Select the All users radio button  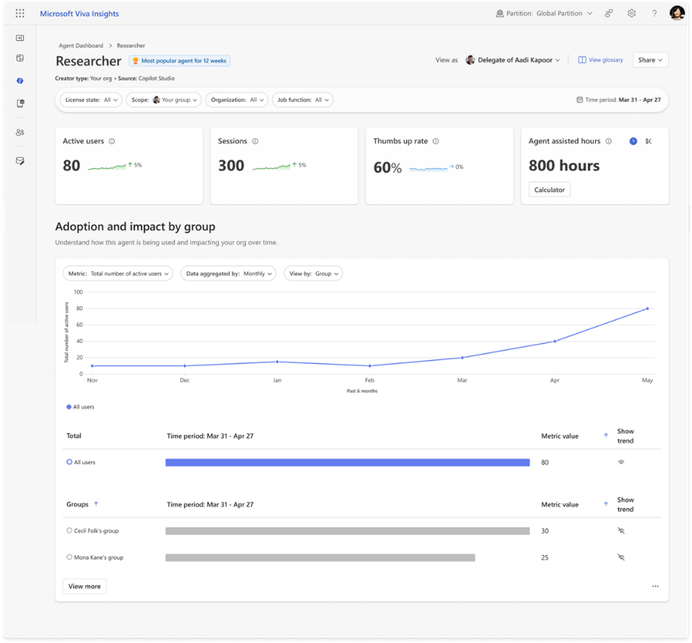(x=69, y=462)
